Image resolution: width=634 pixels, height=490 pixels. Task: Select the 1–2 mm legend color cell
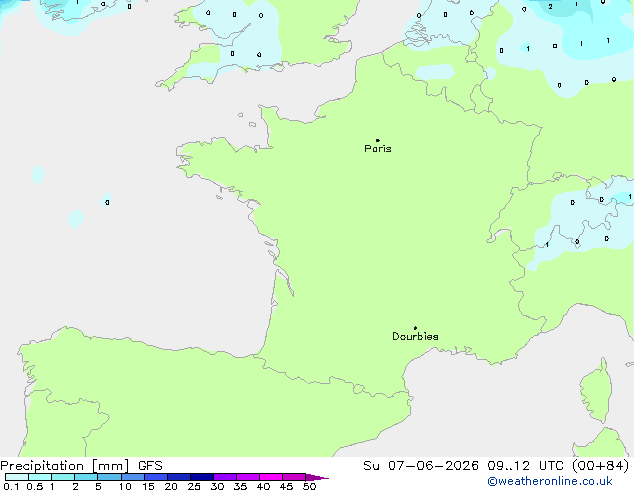[63, 477]
